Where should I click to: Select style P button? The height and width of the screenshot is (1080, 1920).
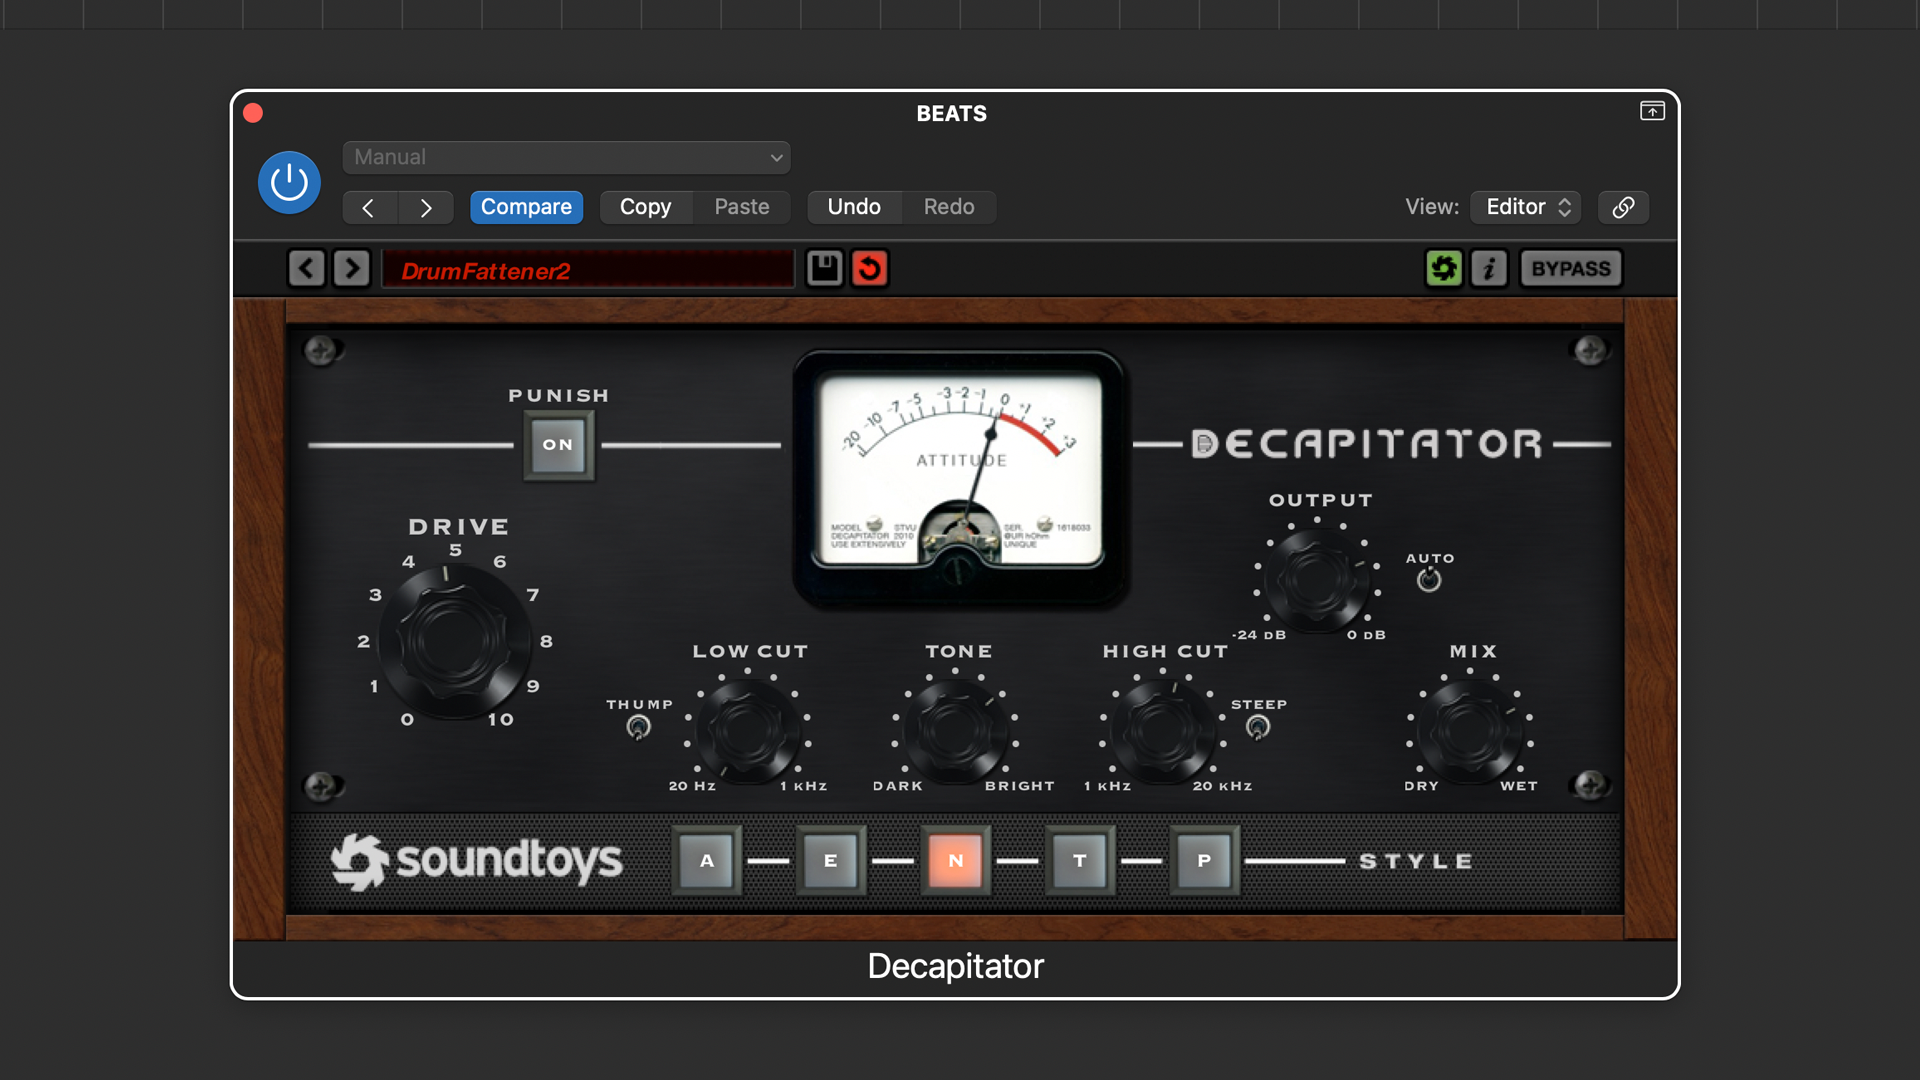(1204, 861)
